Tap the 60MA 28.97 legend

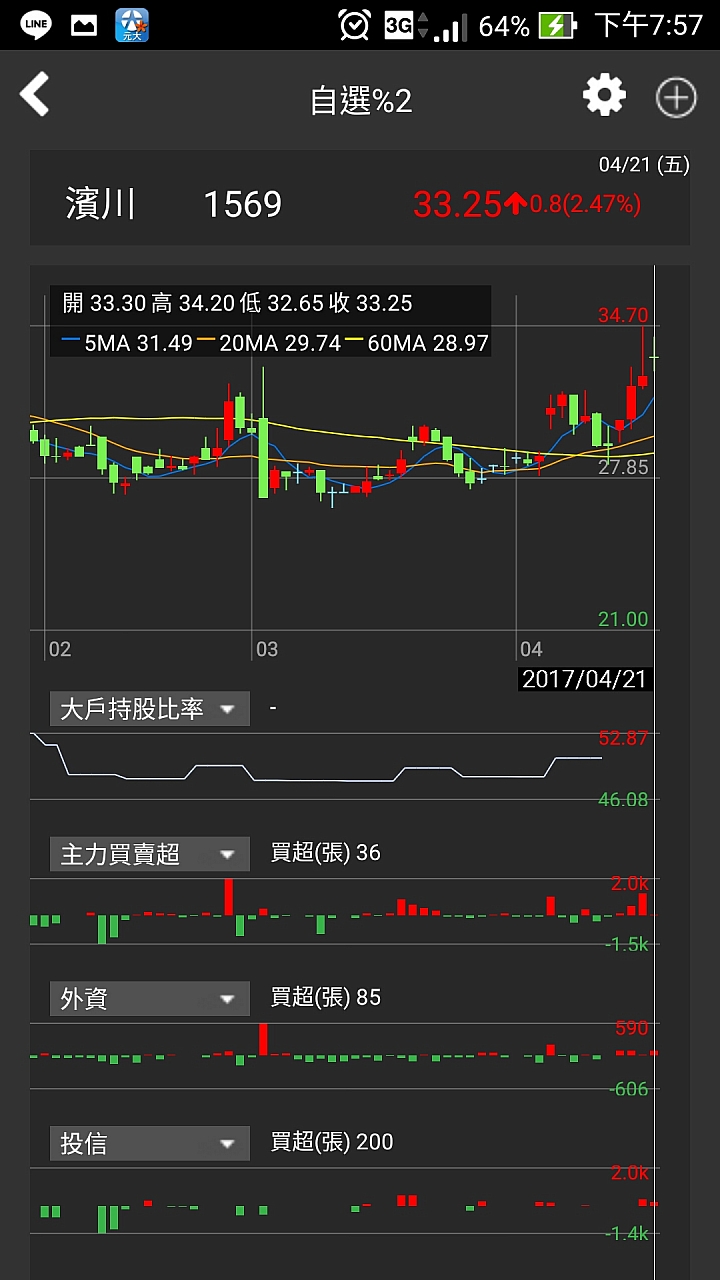click(417, 343)
